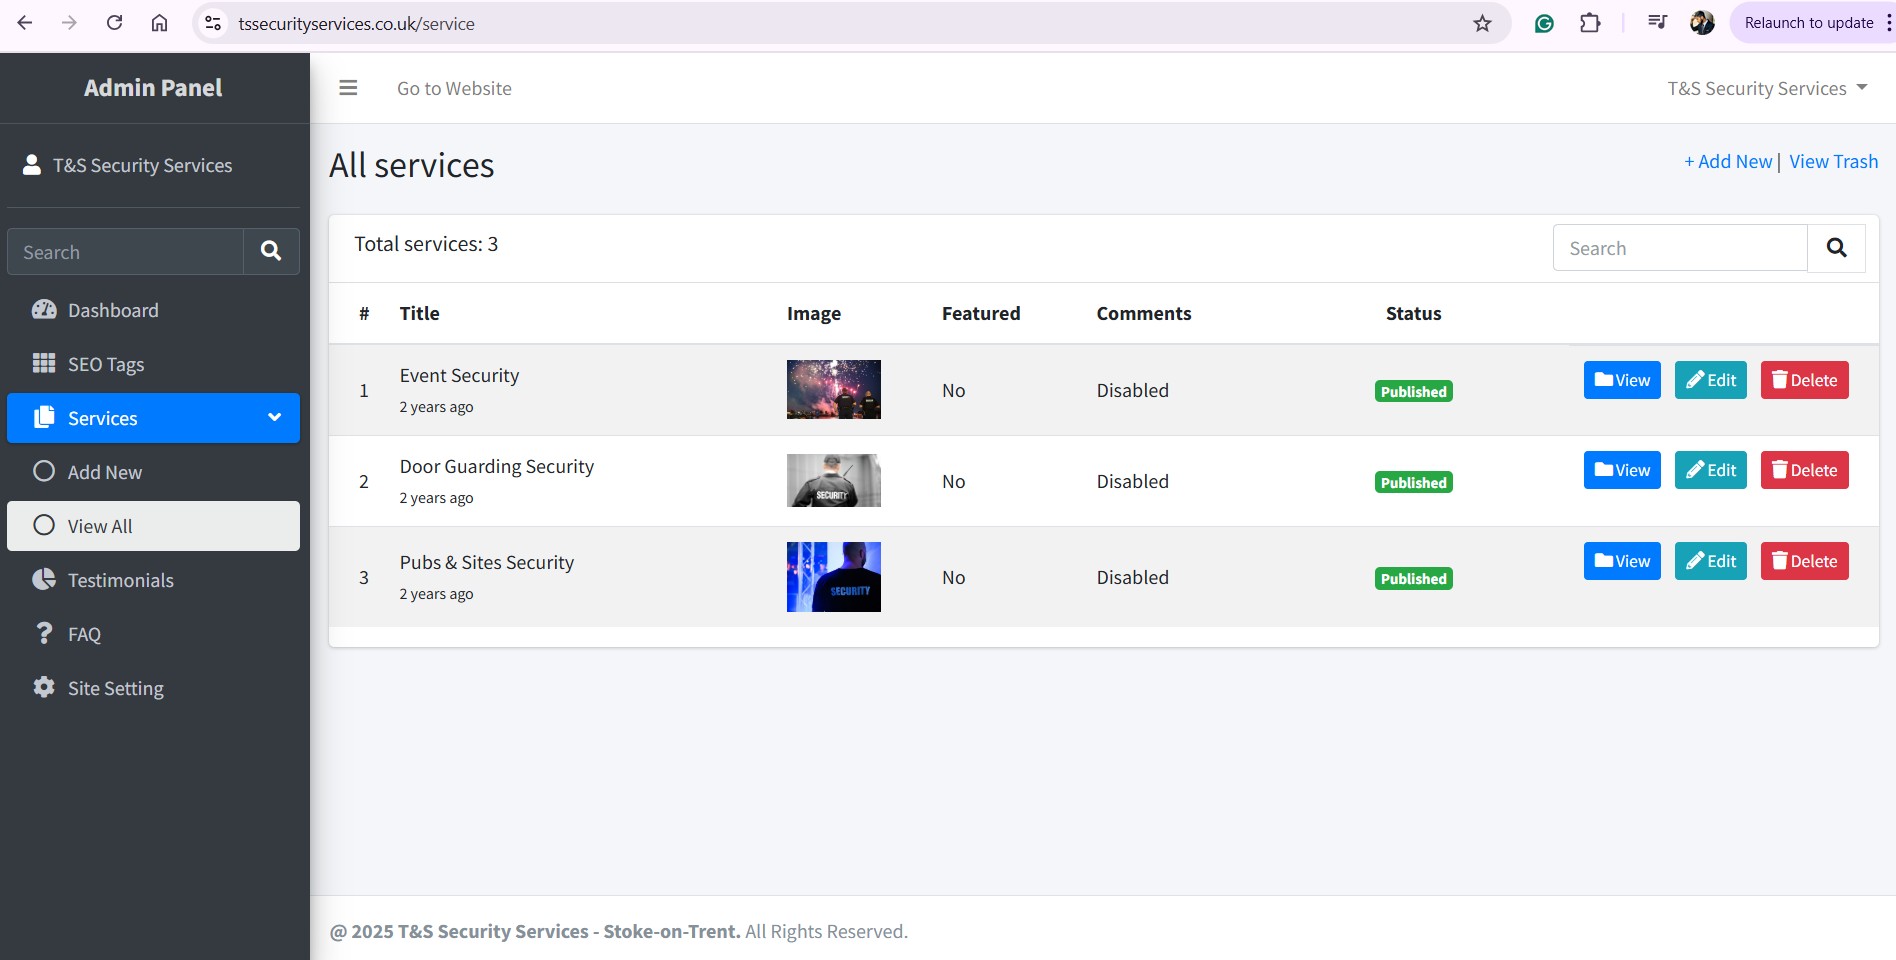Click the + Add New link
The height and width of the screenshot is (960, 1896).
[1727, 162]
